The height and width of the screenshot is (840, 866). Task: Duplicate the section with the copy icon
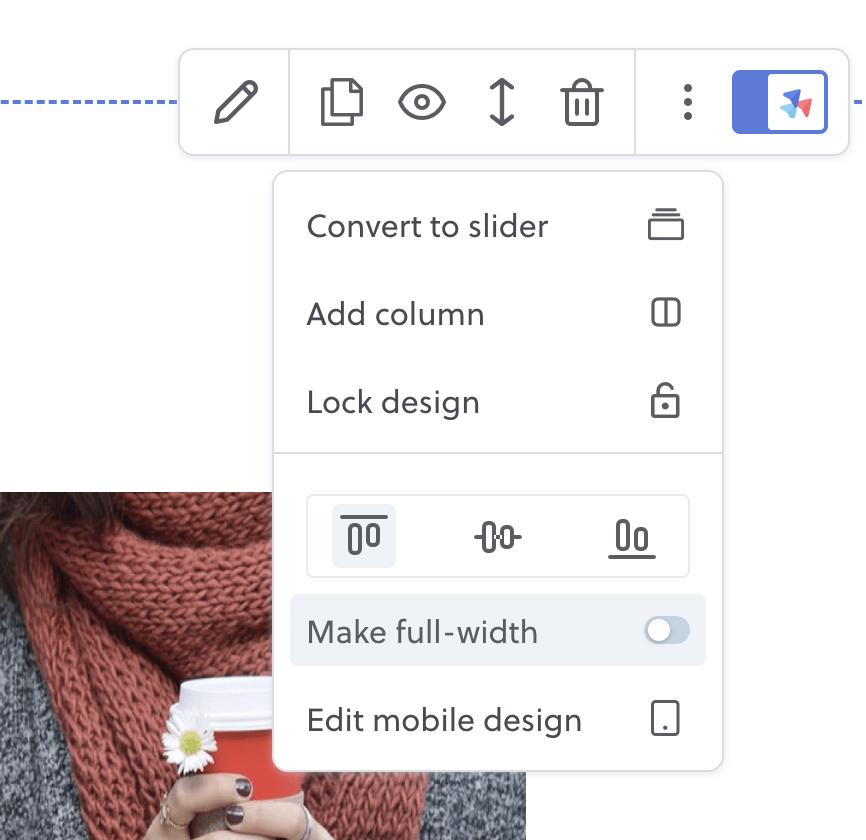click(x=341, y=103)
